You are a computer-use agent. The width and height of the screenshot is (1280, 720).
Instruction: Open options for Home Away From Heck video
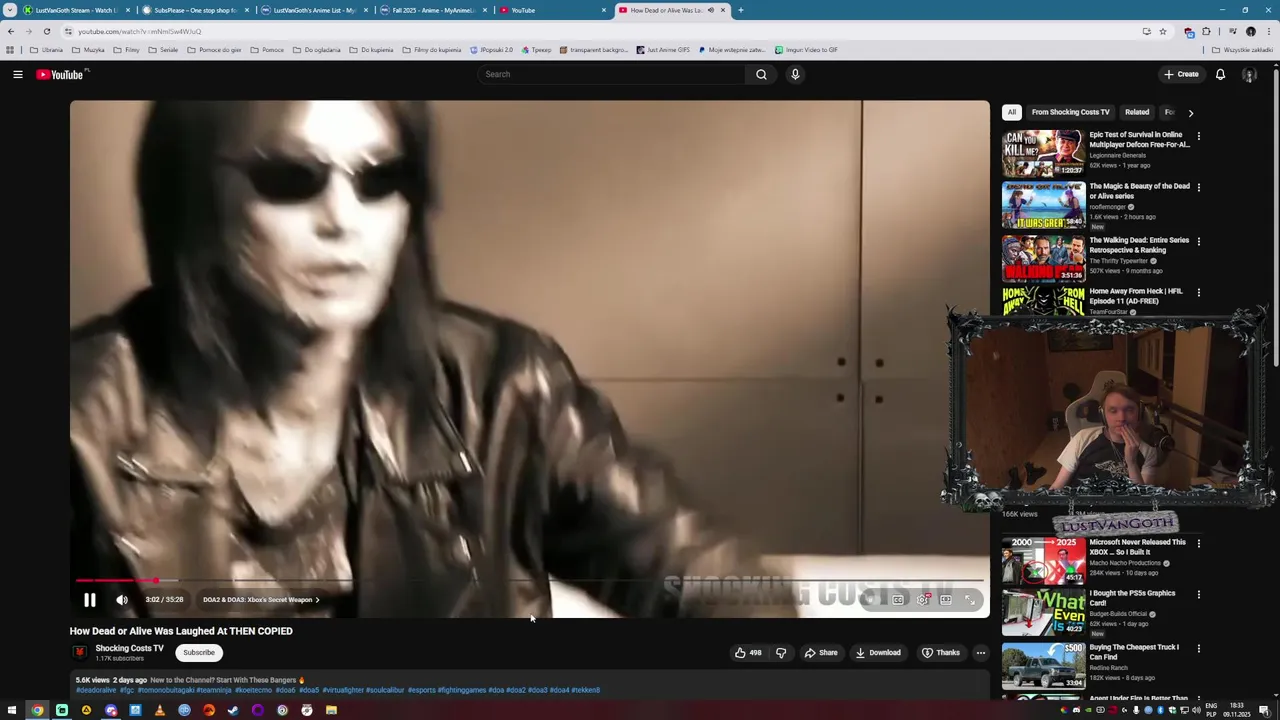(x=1199, y=292)
